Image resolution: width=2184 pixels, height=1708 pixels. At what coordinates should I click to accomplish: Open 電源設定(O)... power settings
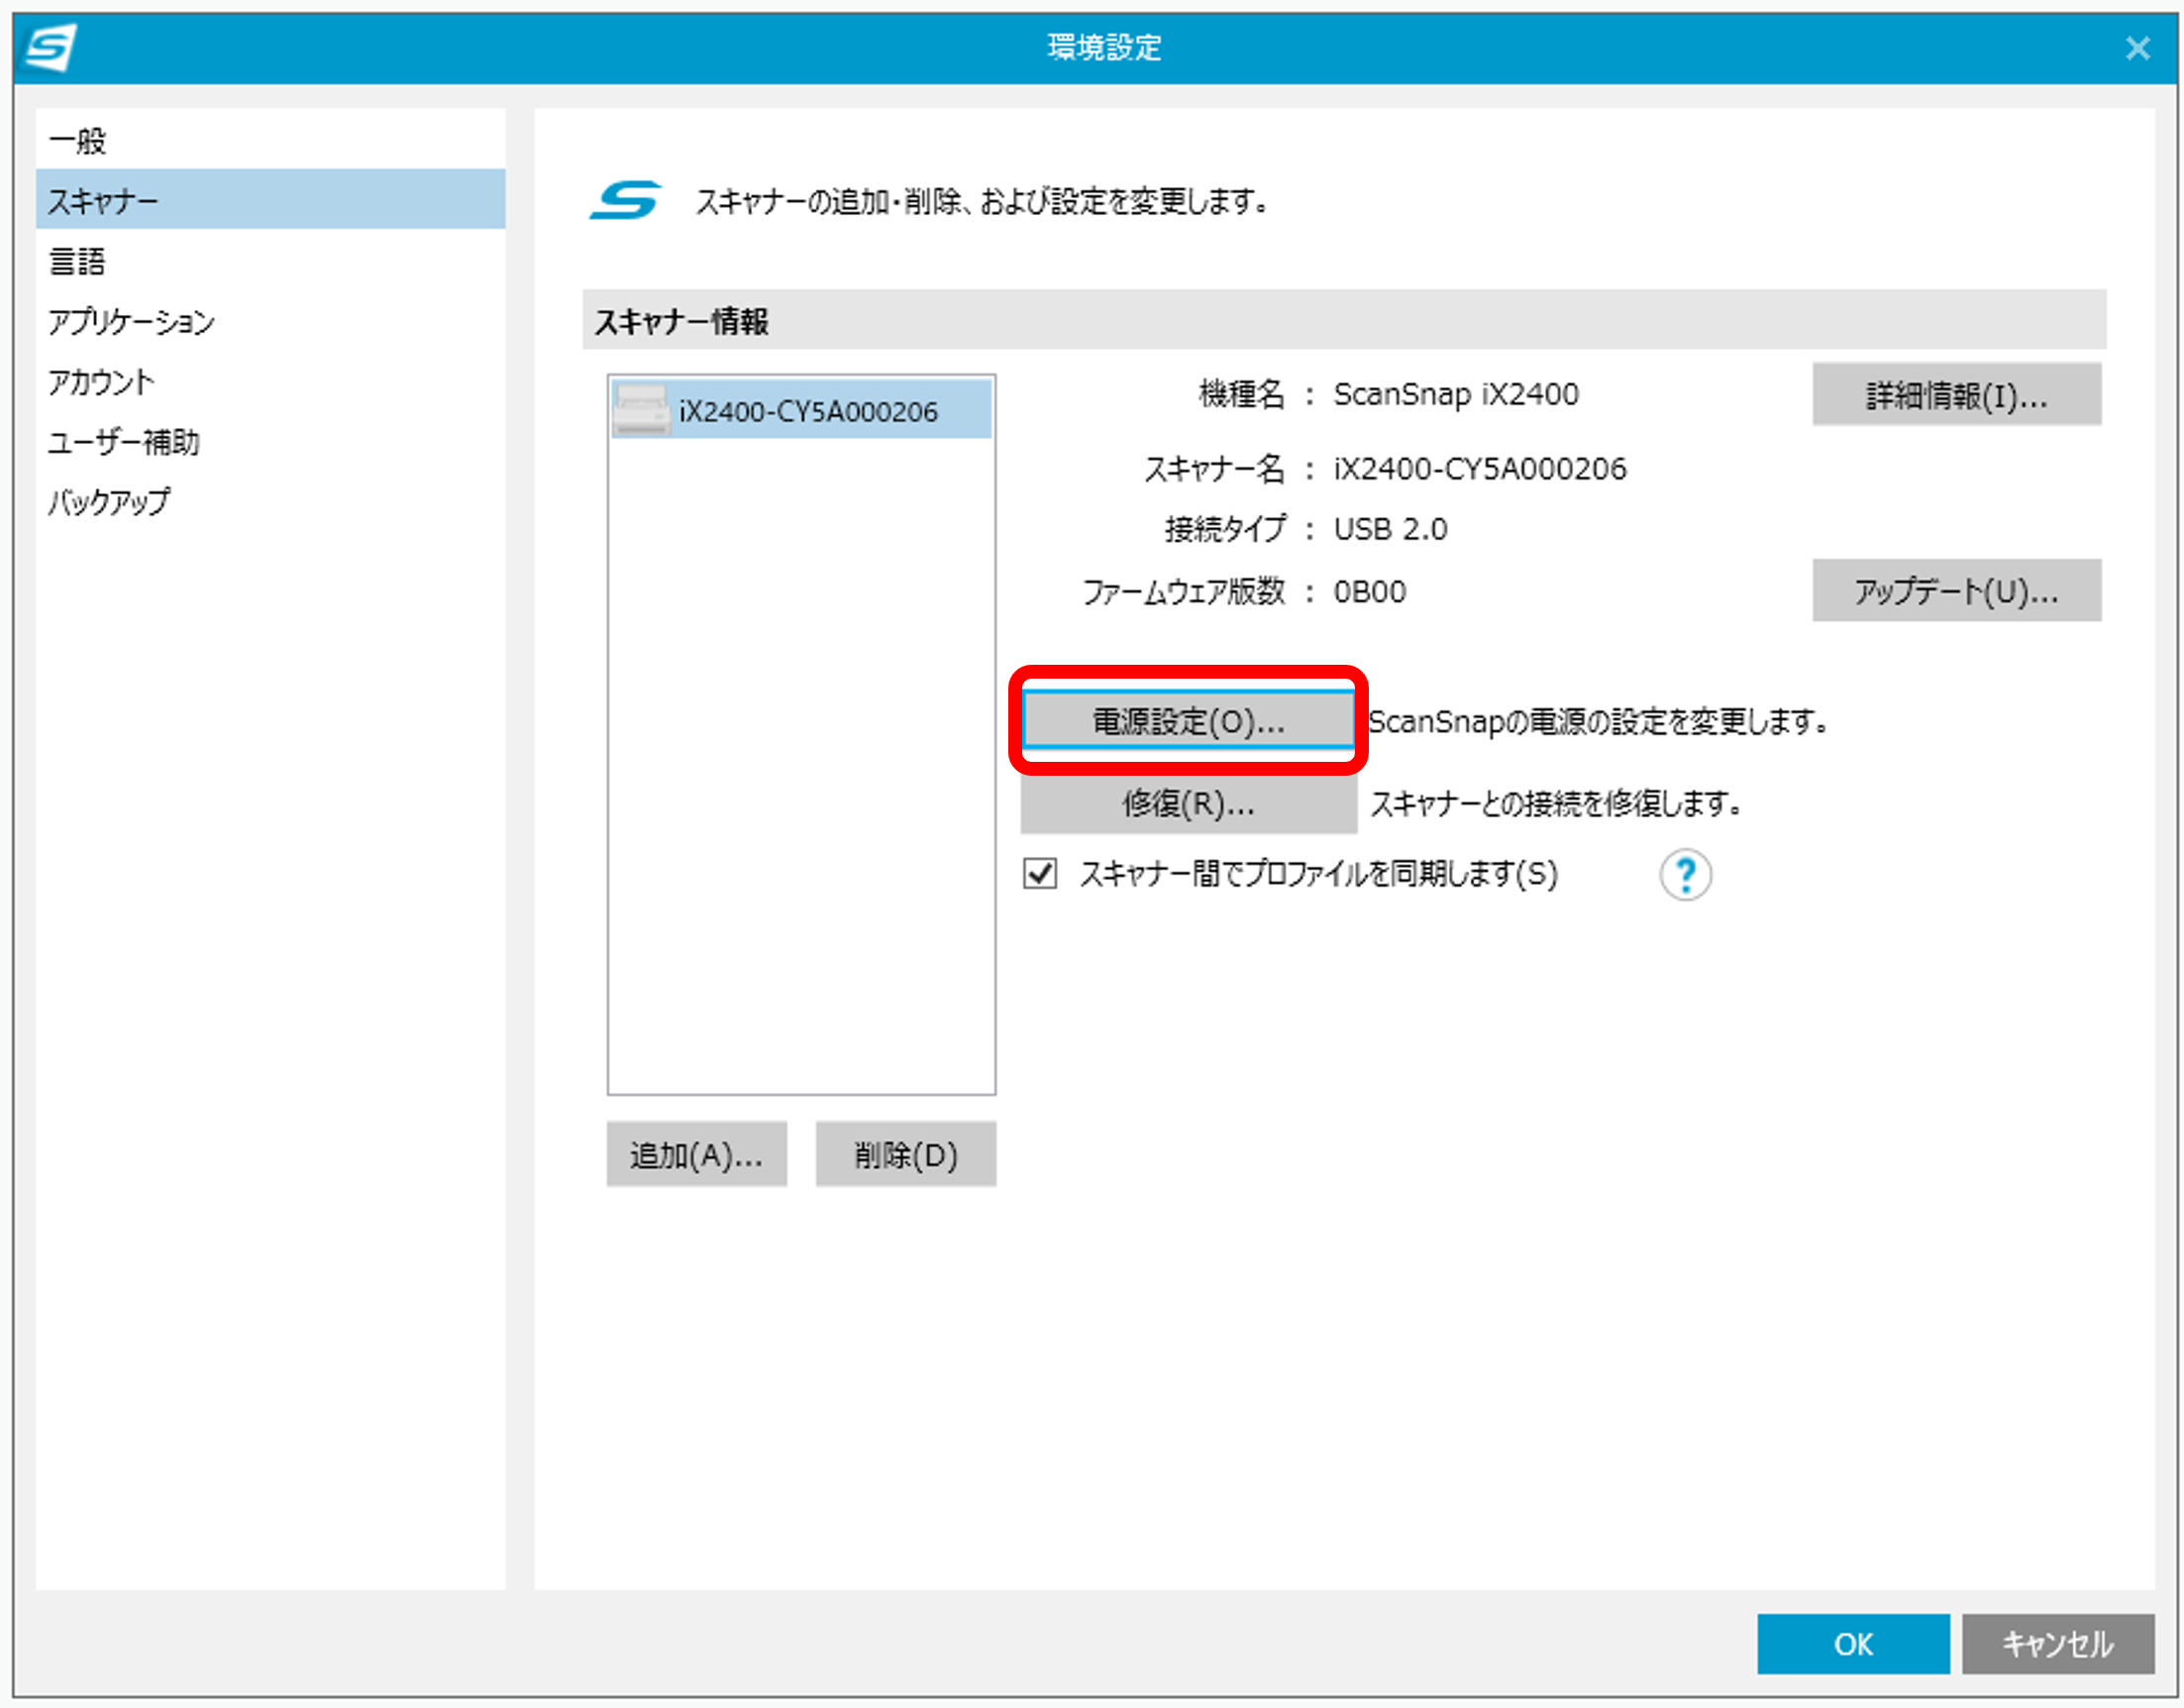pyautogui.click(x=1187, y=721)
